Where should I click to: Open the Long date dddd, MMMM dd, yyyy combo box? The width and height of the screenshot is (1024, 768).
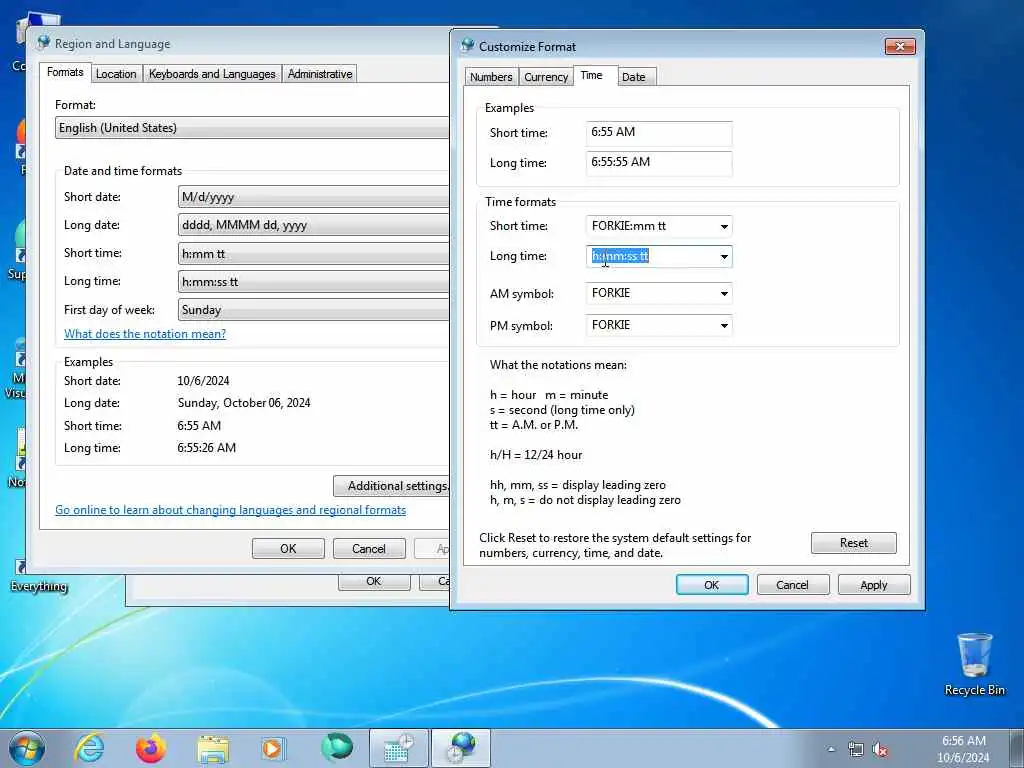click(313, 225)
